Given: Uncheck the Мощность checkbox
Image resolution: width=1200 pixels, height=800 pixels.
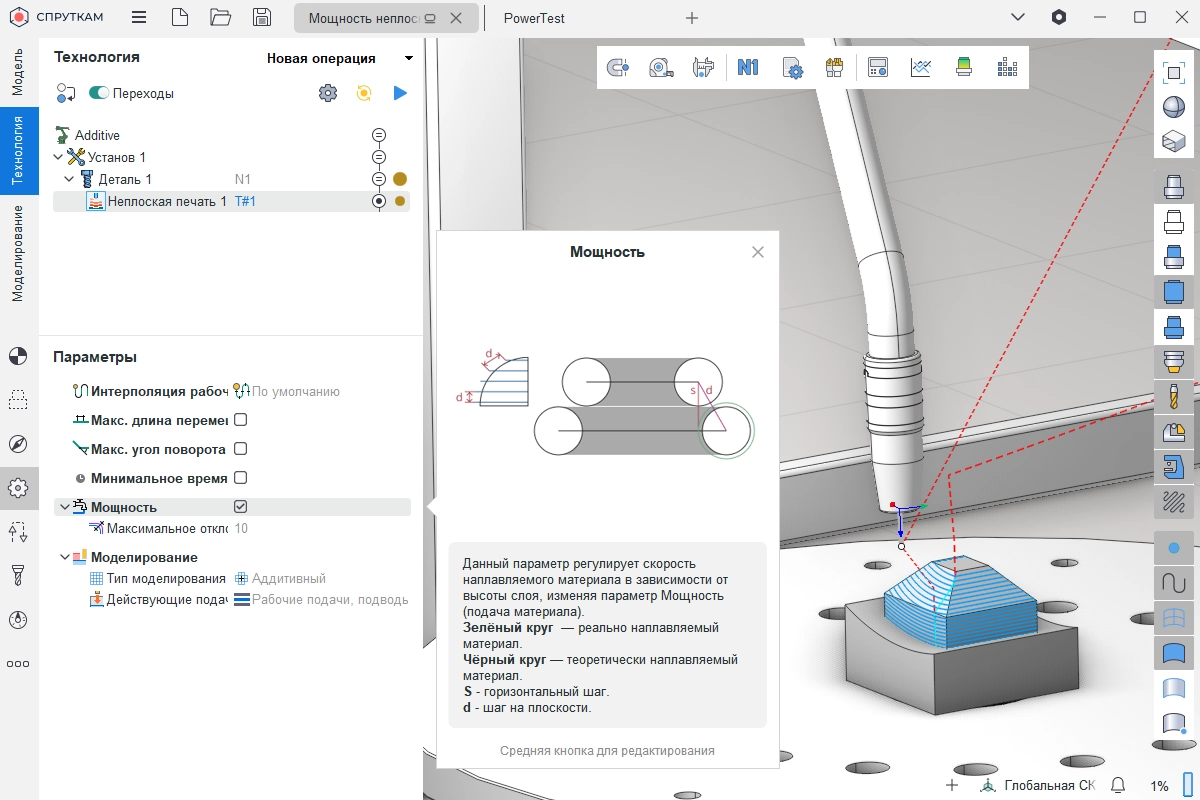Looking at the screenshot, I should [x=240, y=507].
